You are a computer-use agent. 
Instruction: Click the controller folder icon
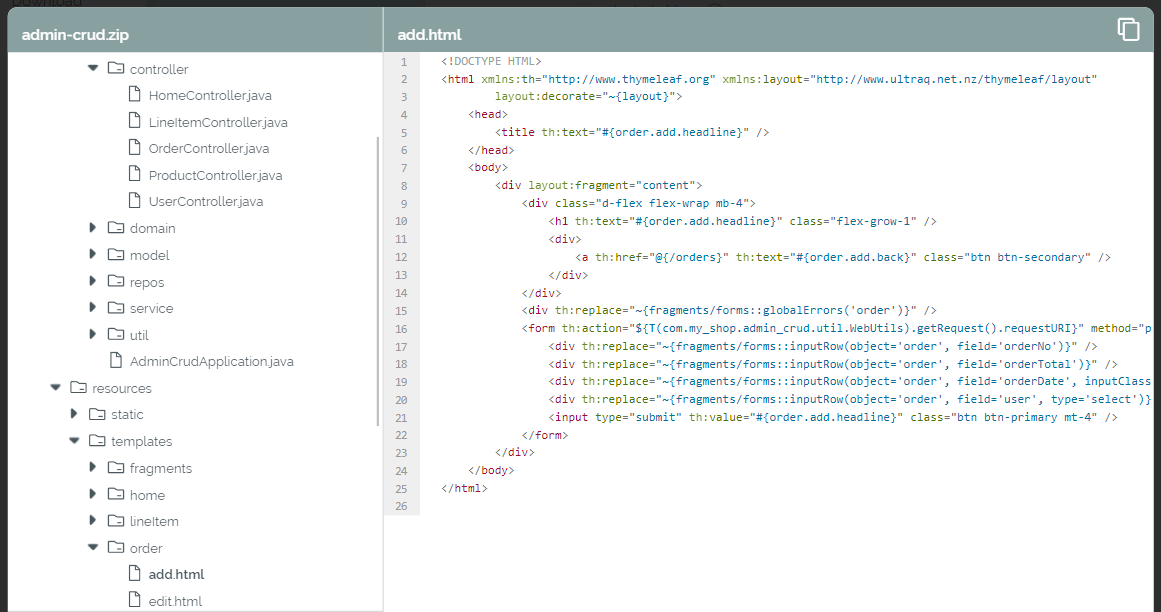click(116, 68)
